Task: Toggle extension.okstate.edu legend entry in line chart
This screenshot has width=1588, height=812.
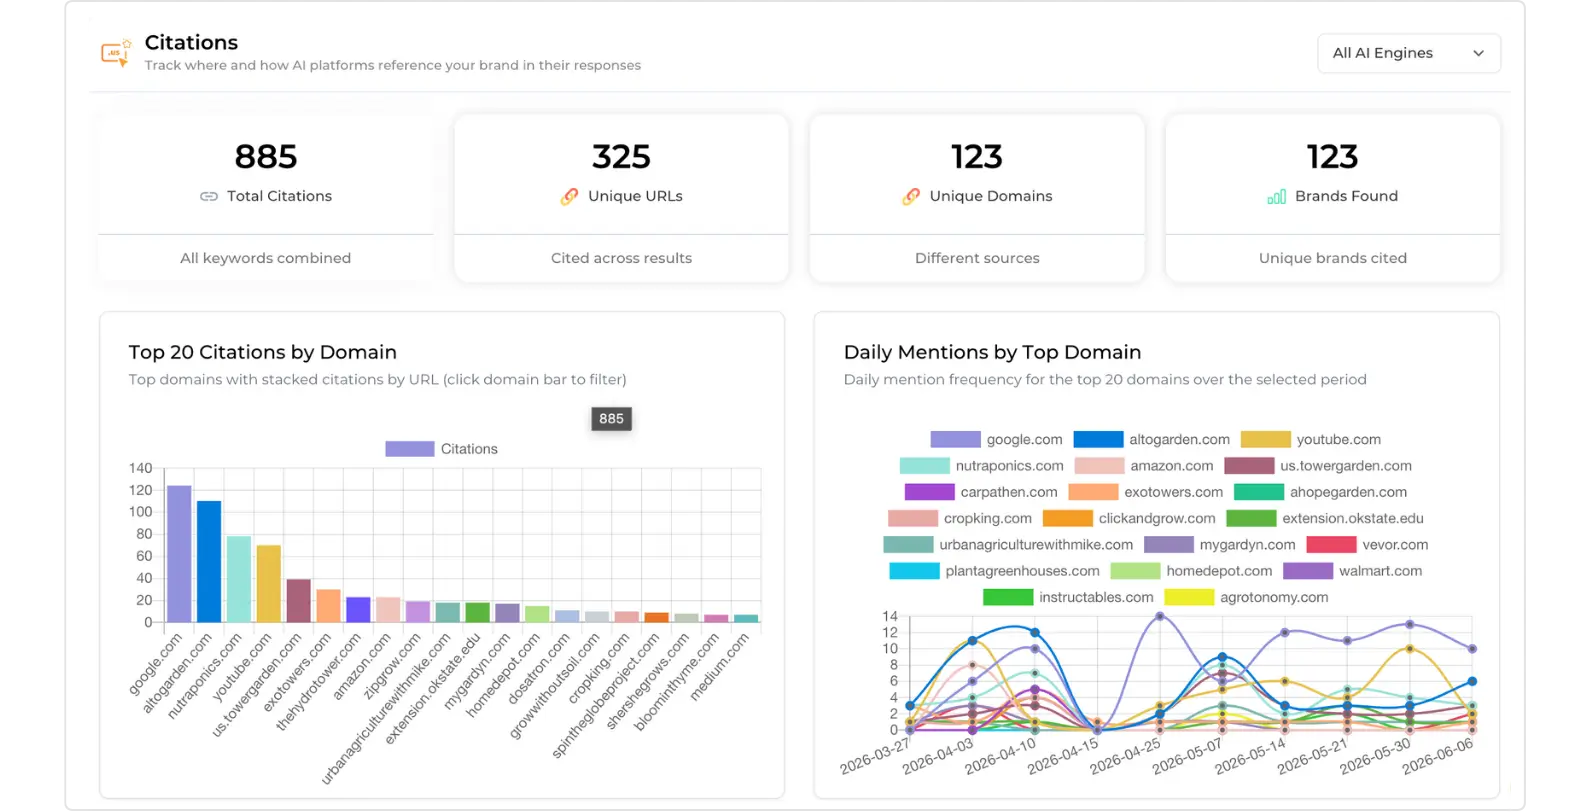Action: pos(1325,518)
